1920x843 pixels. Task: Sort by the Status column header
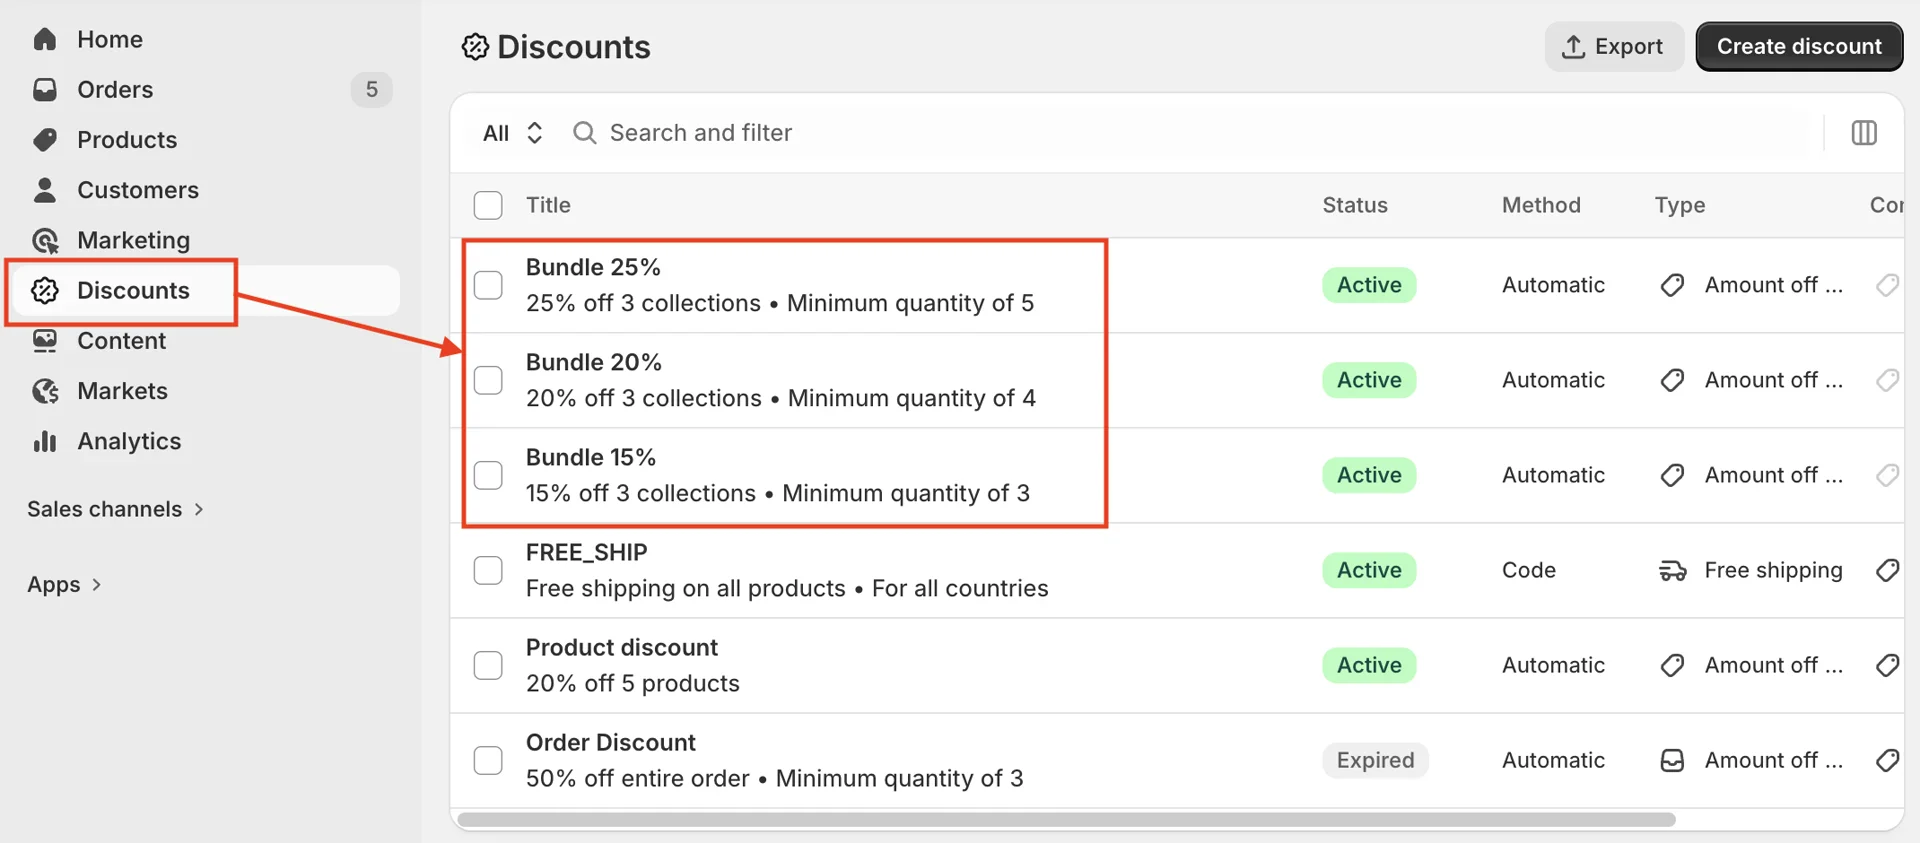click(x=1354, y=205)
